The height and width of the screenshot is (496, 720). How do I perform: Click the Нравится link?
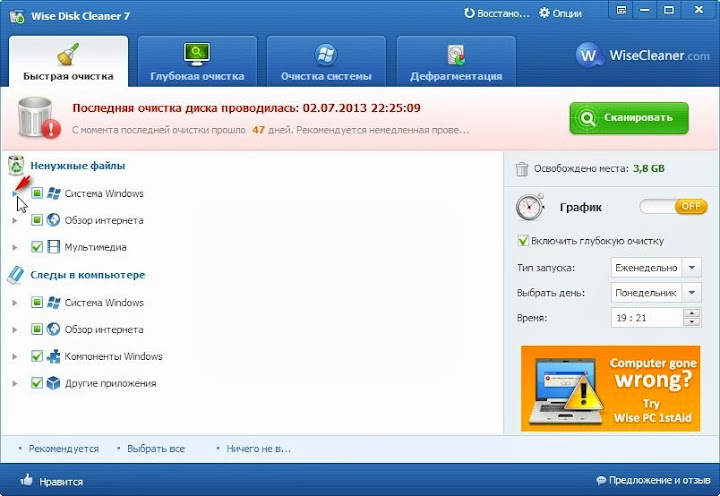pyautogui.click(x=61, y=482)
